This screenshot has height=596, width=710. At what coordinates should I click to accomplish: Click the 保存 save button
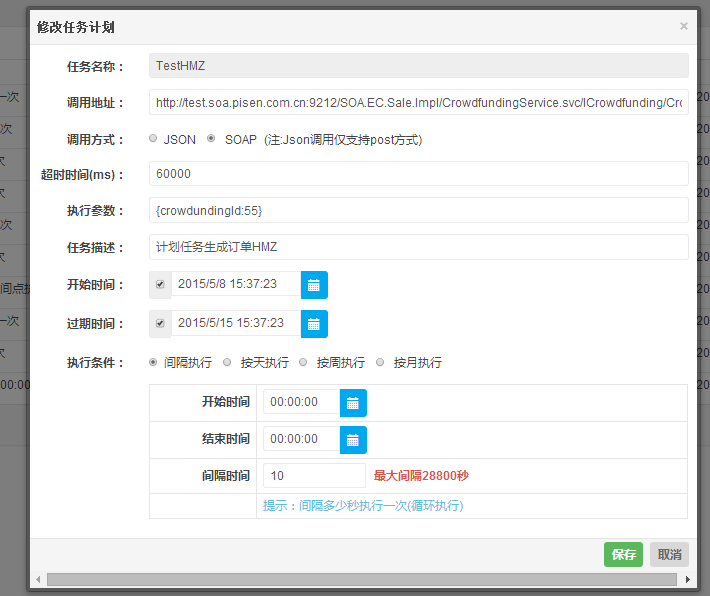tap(623, 555)
